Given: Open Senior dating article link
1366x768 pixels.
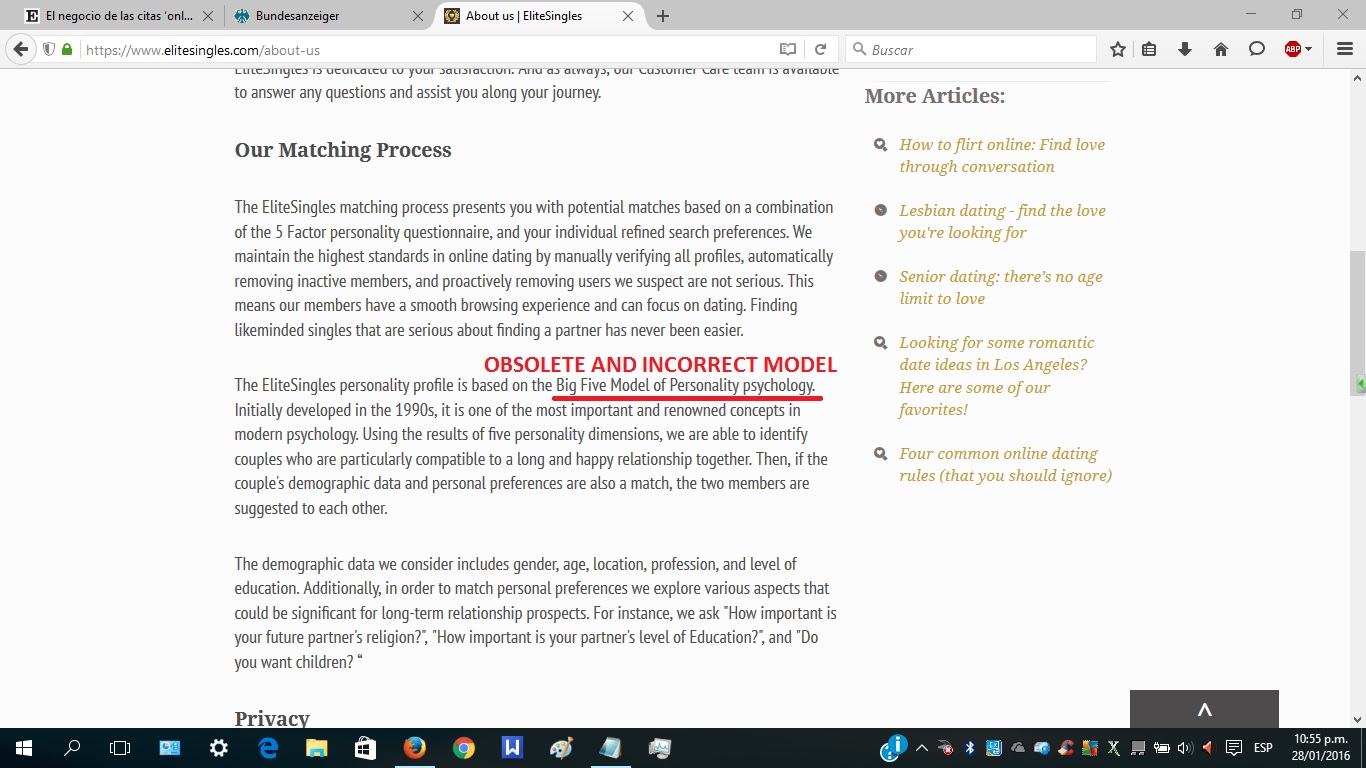Looking at the screenshot, I should coord(1000,287).
